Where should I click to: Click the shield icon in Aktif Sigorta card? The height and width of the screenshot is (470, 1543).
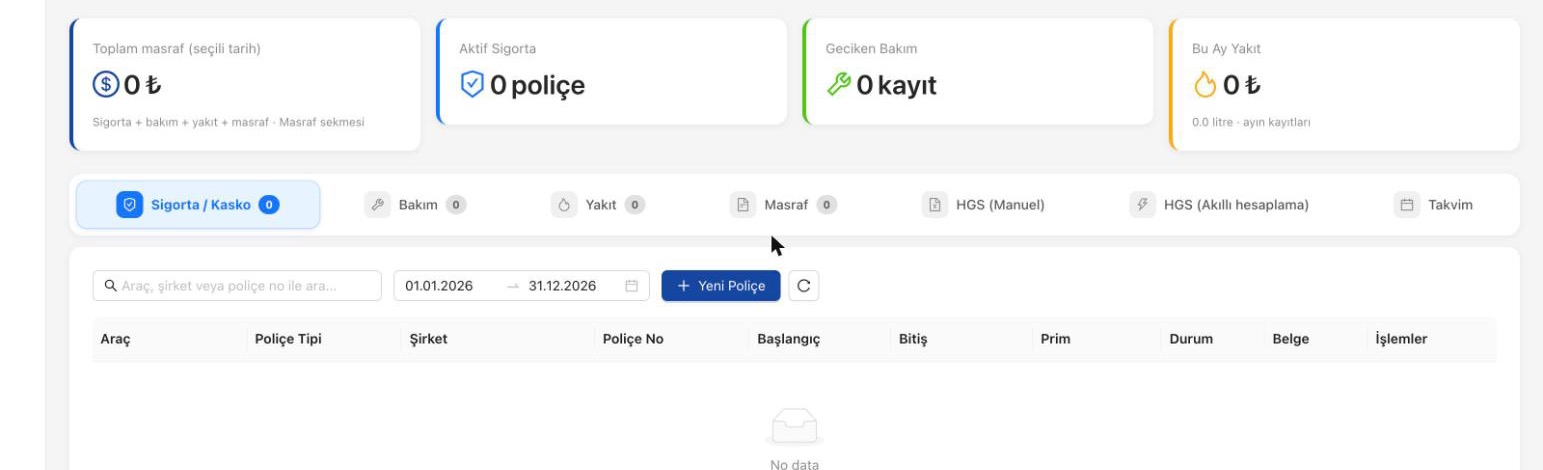(471, 86)
